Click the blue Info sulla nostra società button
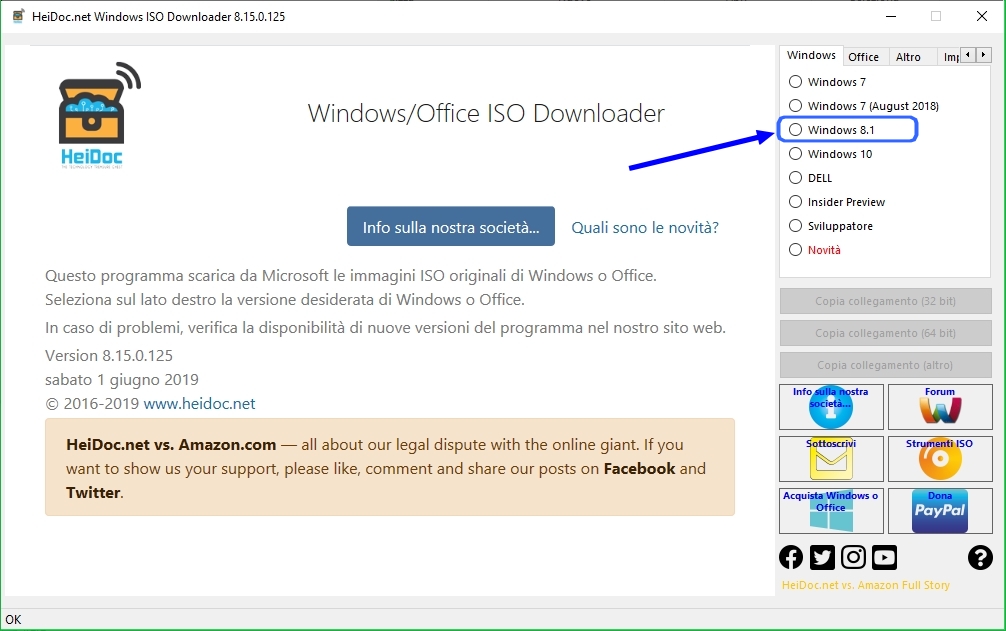This screenshot has width=1006, height=631. (451, 226)
